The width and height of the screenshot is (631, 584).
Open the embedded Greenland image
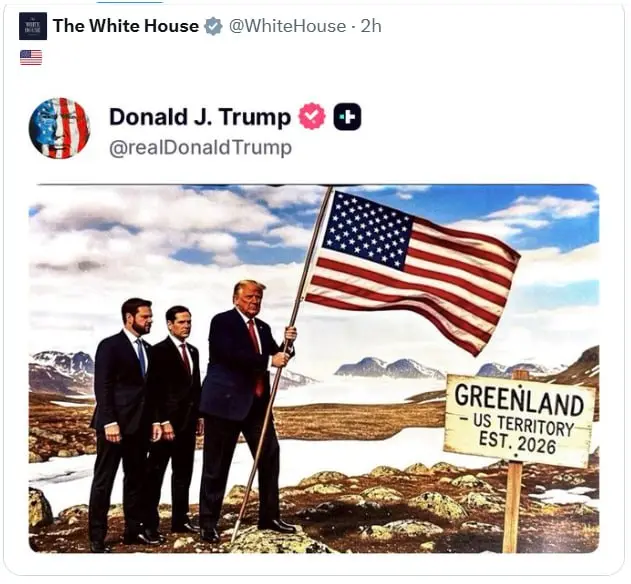click(314, 368)
